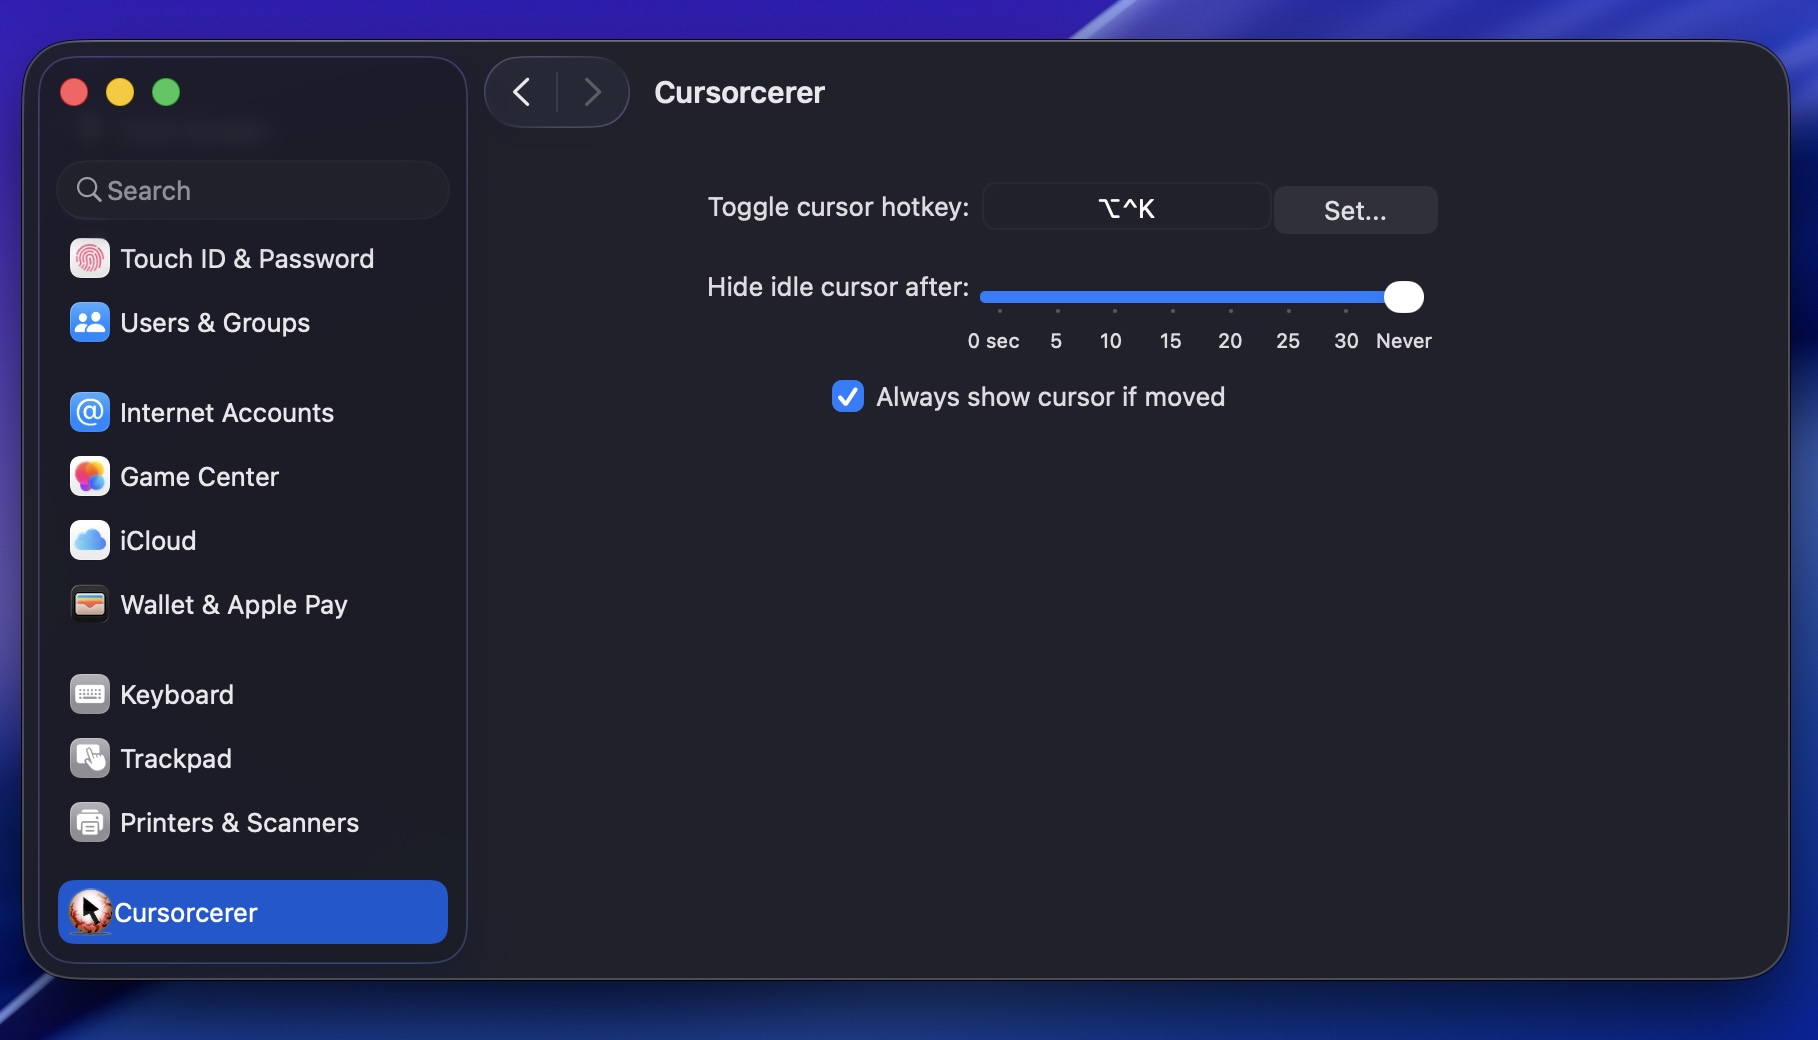Select Cursorcerer in the sidebar
The height and width of the screenshot is (1040, 1818).
252,912
